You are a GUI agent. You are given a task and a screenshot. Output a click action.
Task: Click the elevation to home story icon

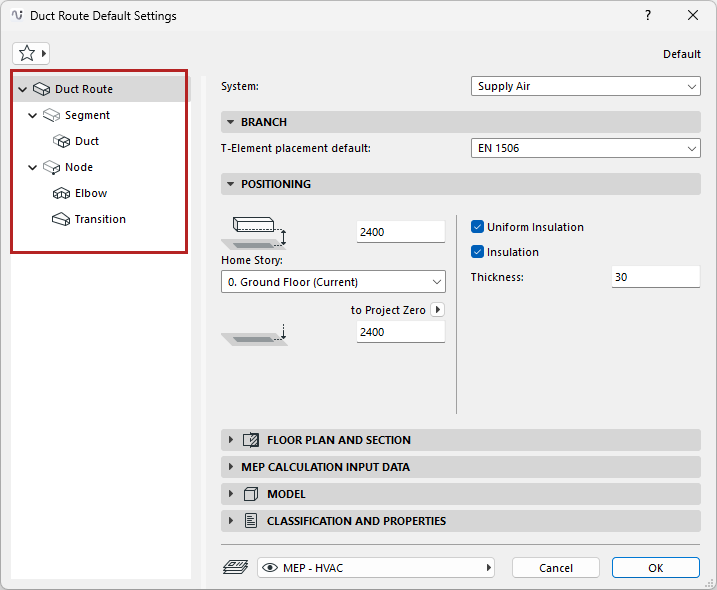254,232
